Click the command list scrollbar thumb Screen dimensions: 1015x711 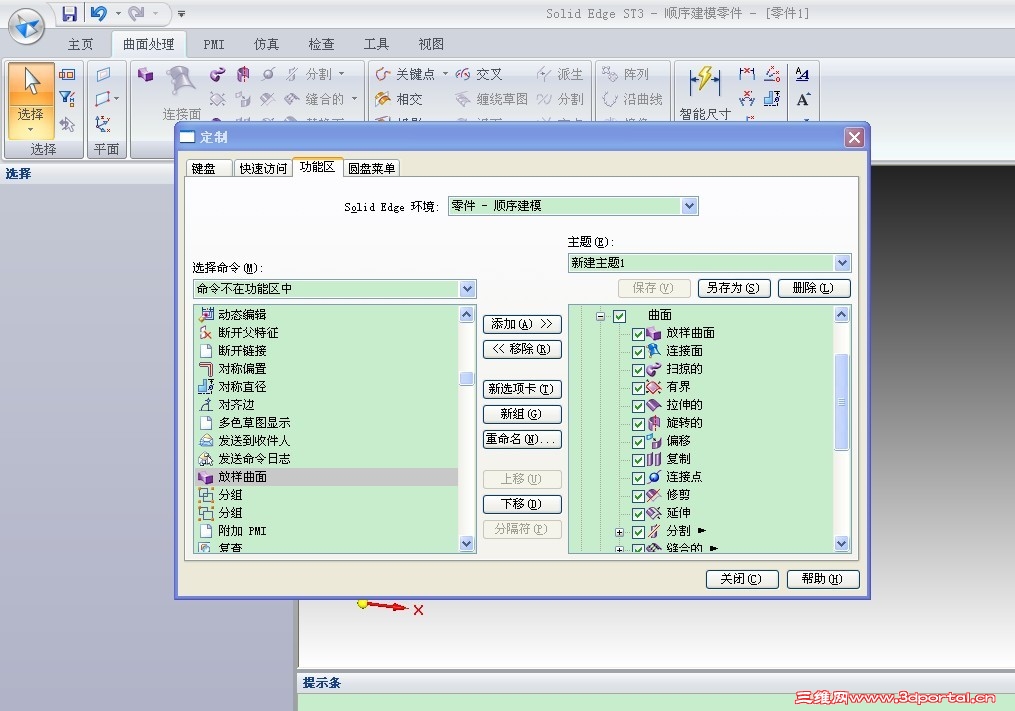(466, 378)
